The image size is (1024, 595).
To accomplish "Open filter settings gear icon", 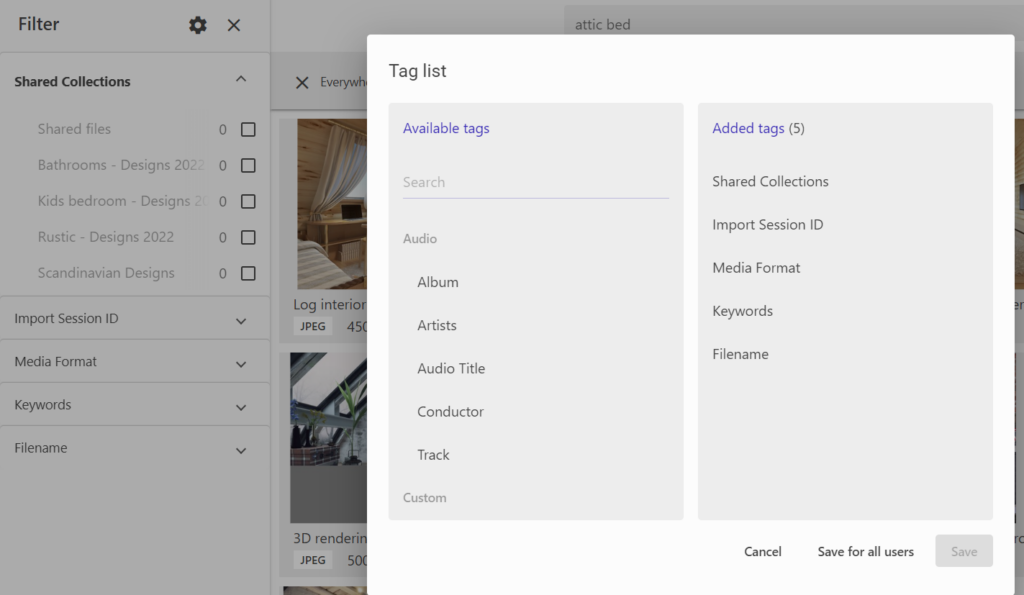I will point(198,25).
